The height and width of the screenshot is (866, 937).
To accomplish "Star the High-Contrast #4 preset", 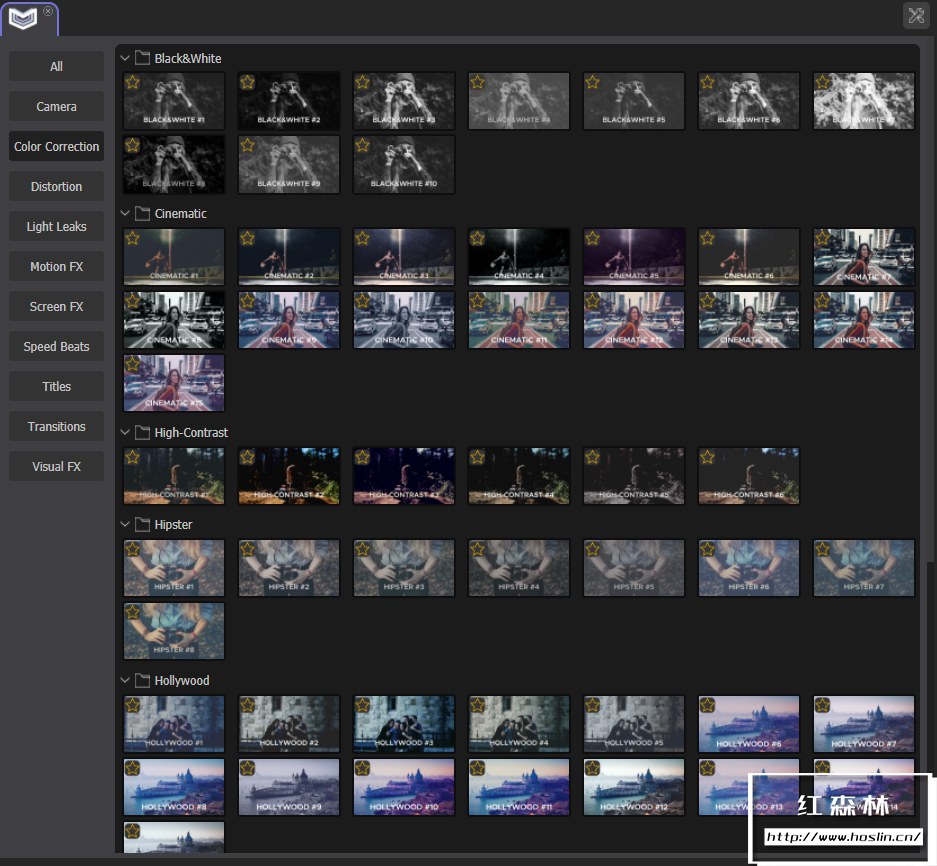I will [477, 457].
